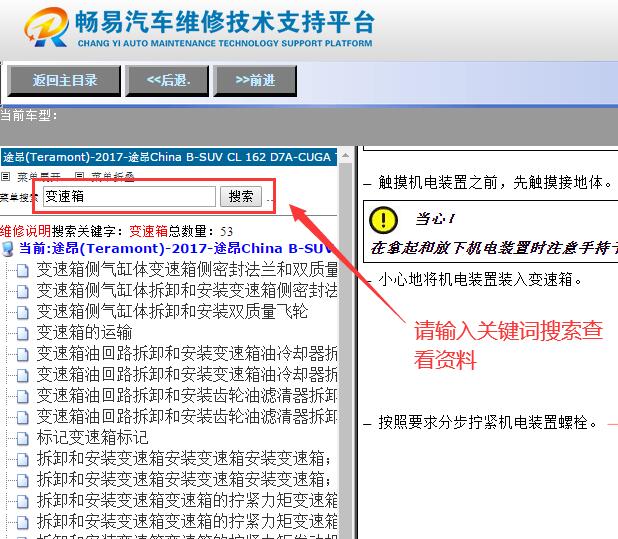618x539 pixels.
Task: Click the line 小心地将机电装置装入变速箱
Action: [480, 279]
